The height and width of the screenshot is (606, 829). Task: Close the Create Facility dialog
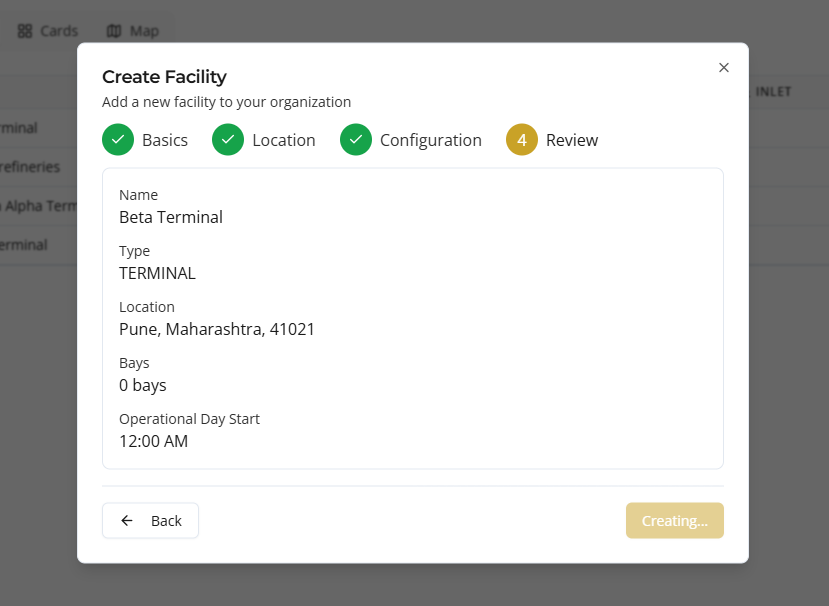point(724,68)
